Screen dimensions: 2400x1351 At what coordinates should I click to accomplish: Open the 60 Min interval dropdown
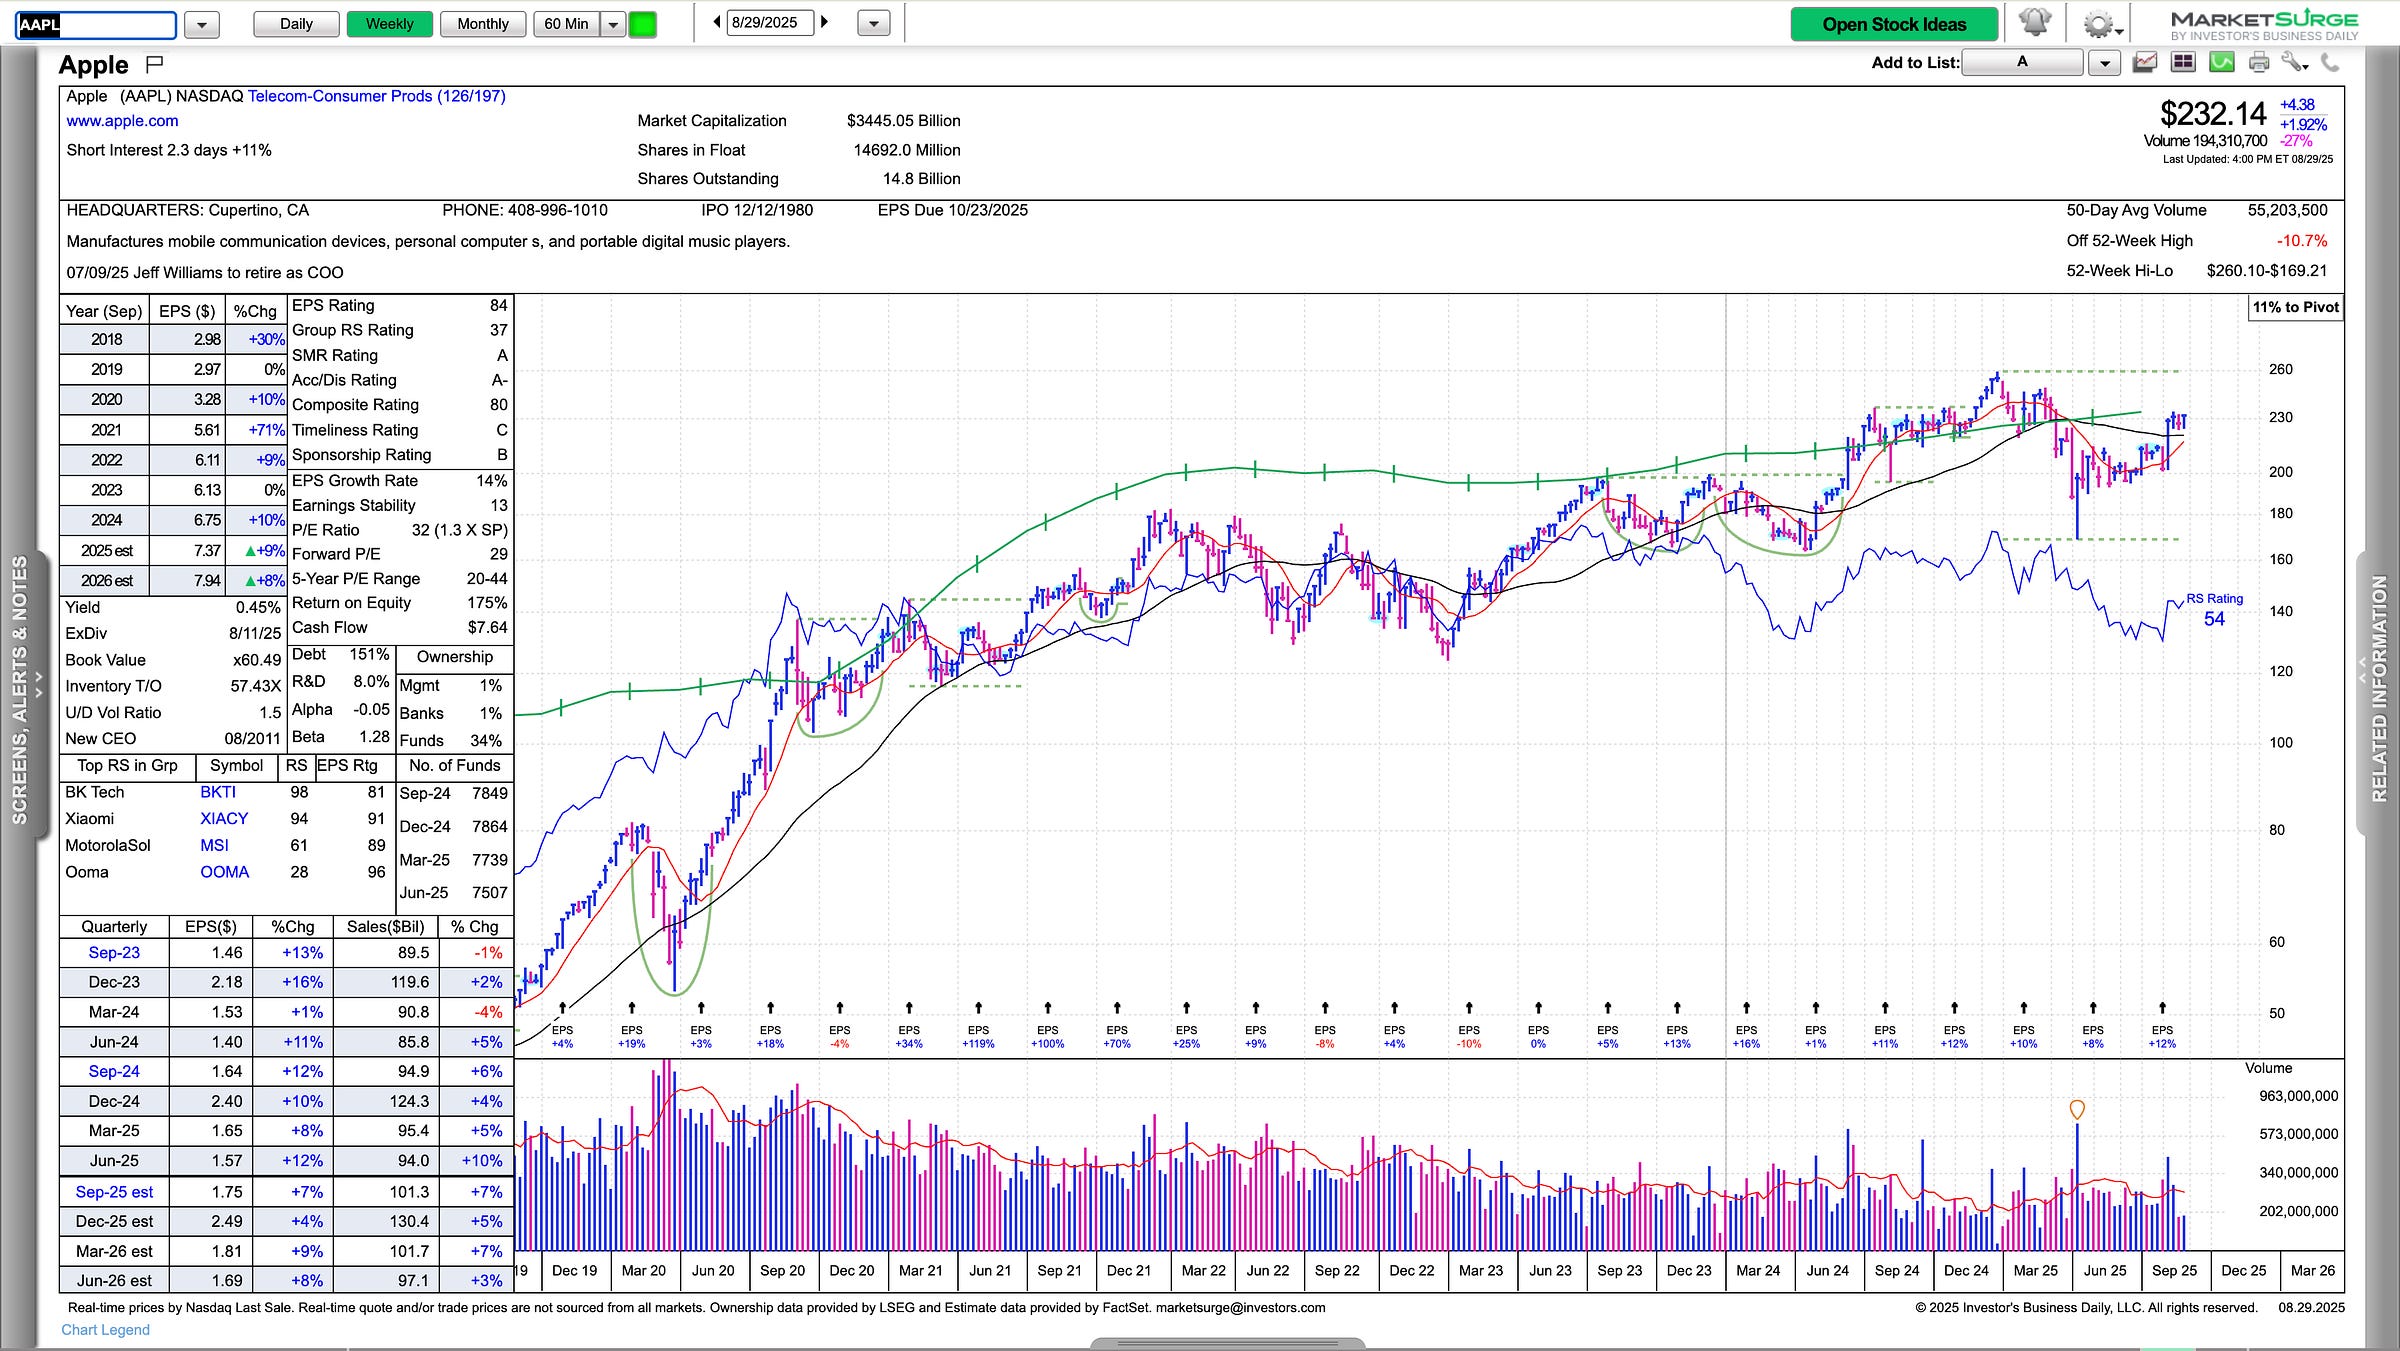[613, 24]
